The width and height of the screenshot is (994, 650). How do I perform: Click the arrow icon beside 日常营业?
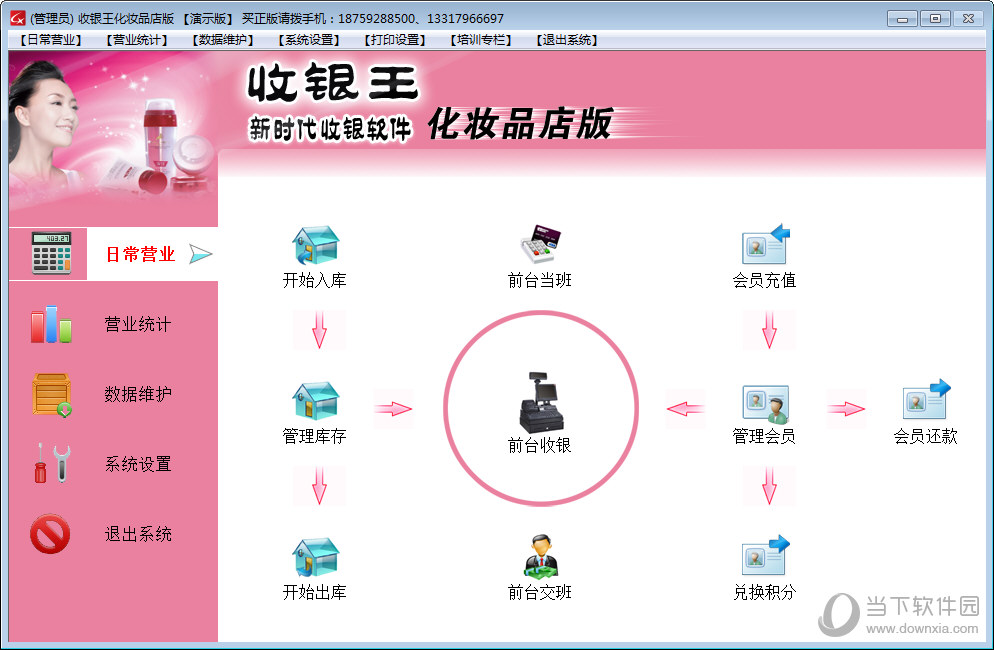coord(201,254)
